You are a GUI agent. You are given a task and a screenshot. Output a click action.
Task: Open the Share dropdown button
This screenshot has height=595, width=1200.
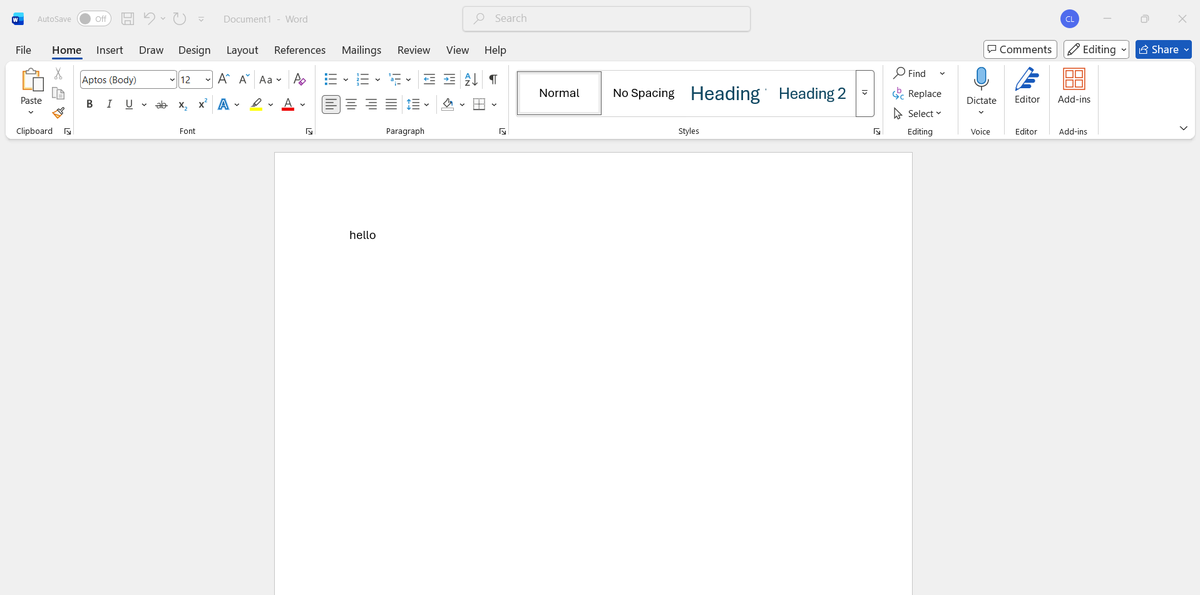point(1164,49)
